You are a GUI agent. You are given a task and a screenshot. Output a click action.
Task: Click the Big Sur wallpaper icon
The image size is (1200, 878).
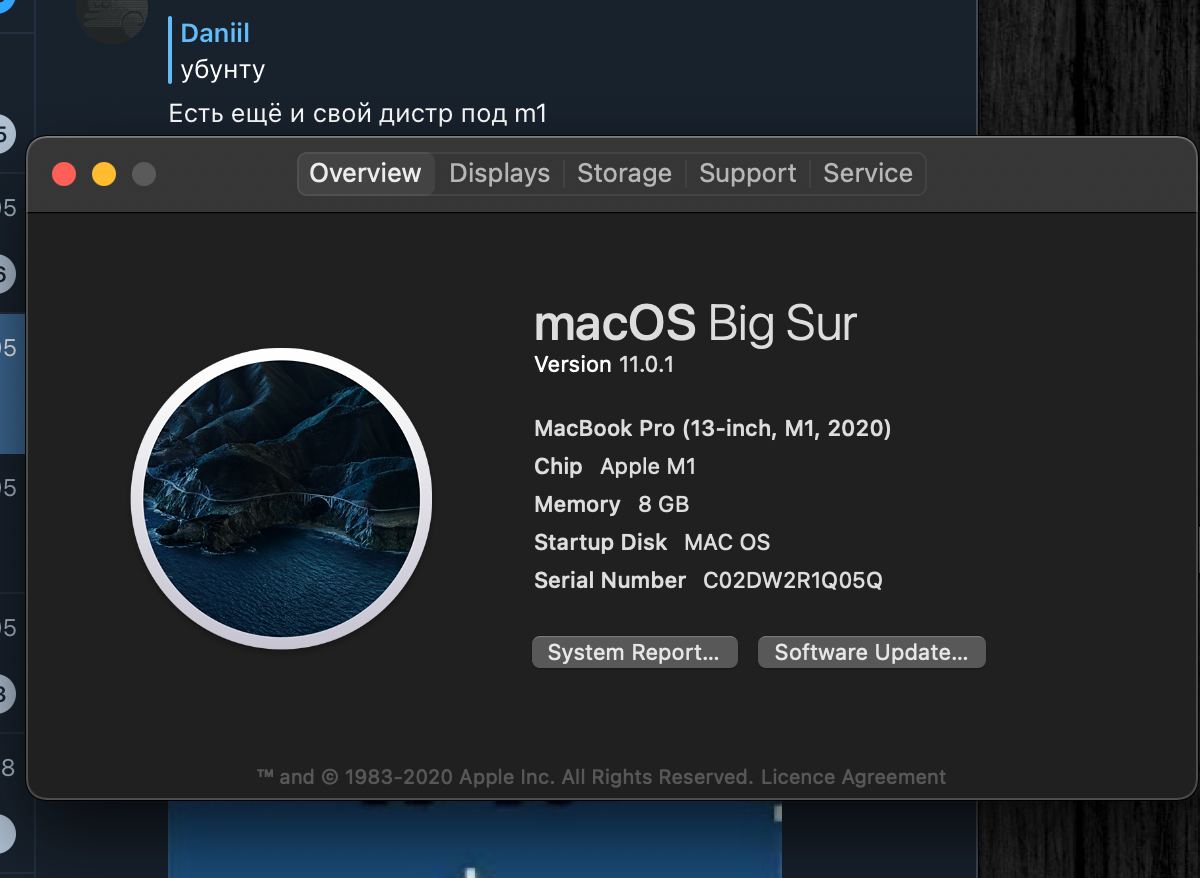point(281,497)
